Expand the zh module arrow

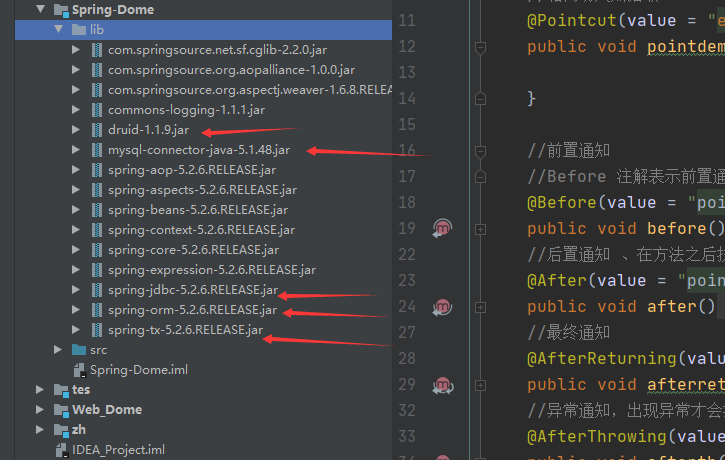(x=40, y=429)
